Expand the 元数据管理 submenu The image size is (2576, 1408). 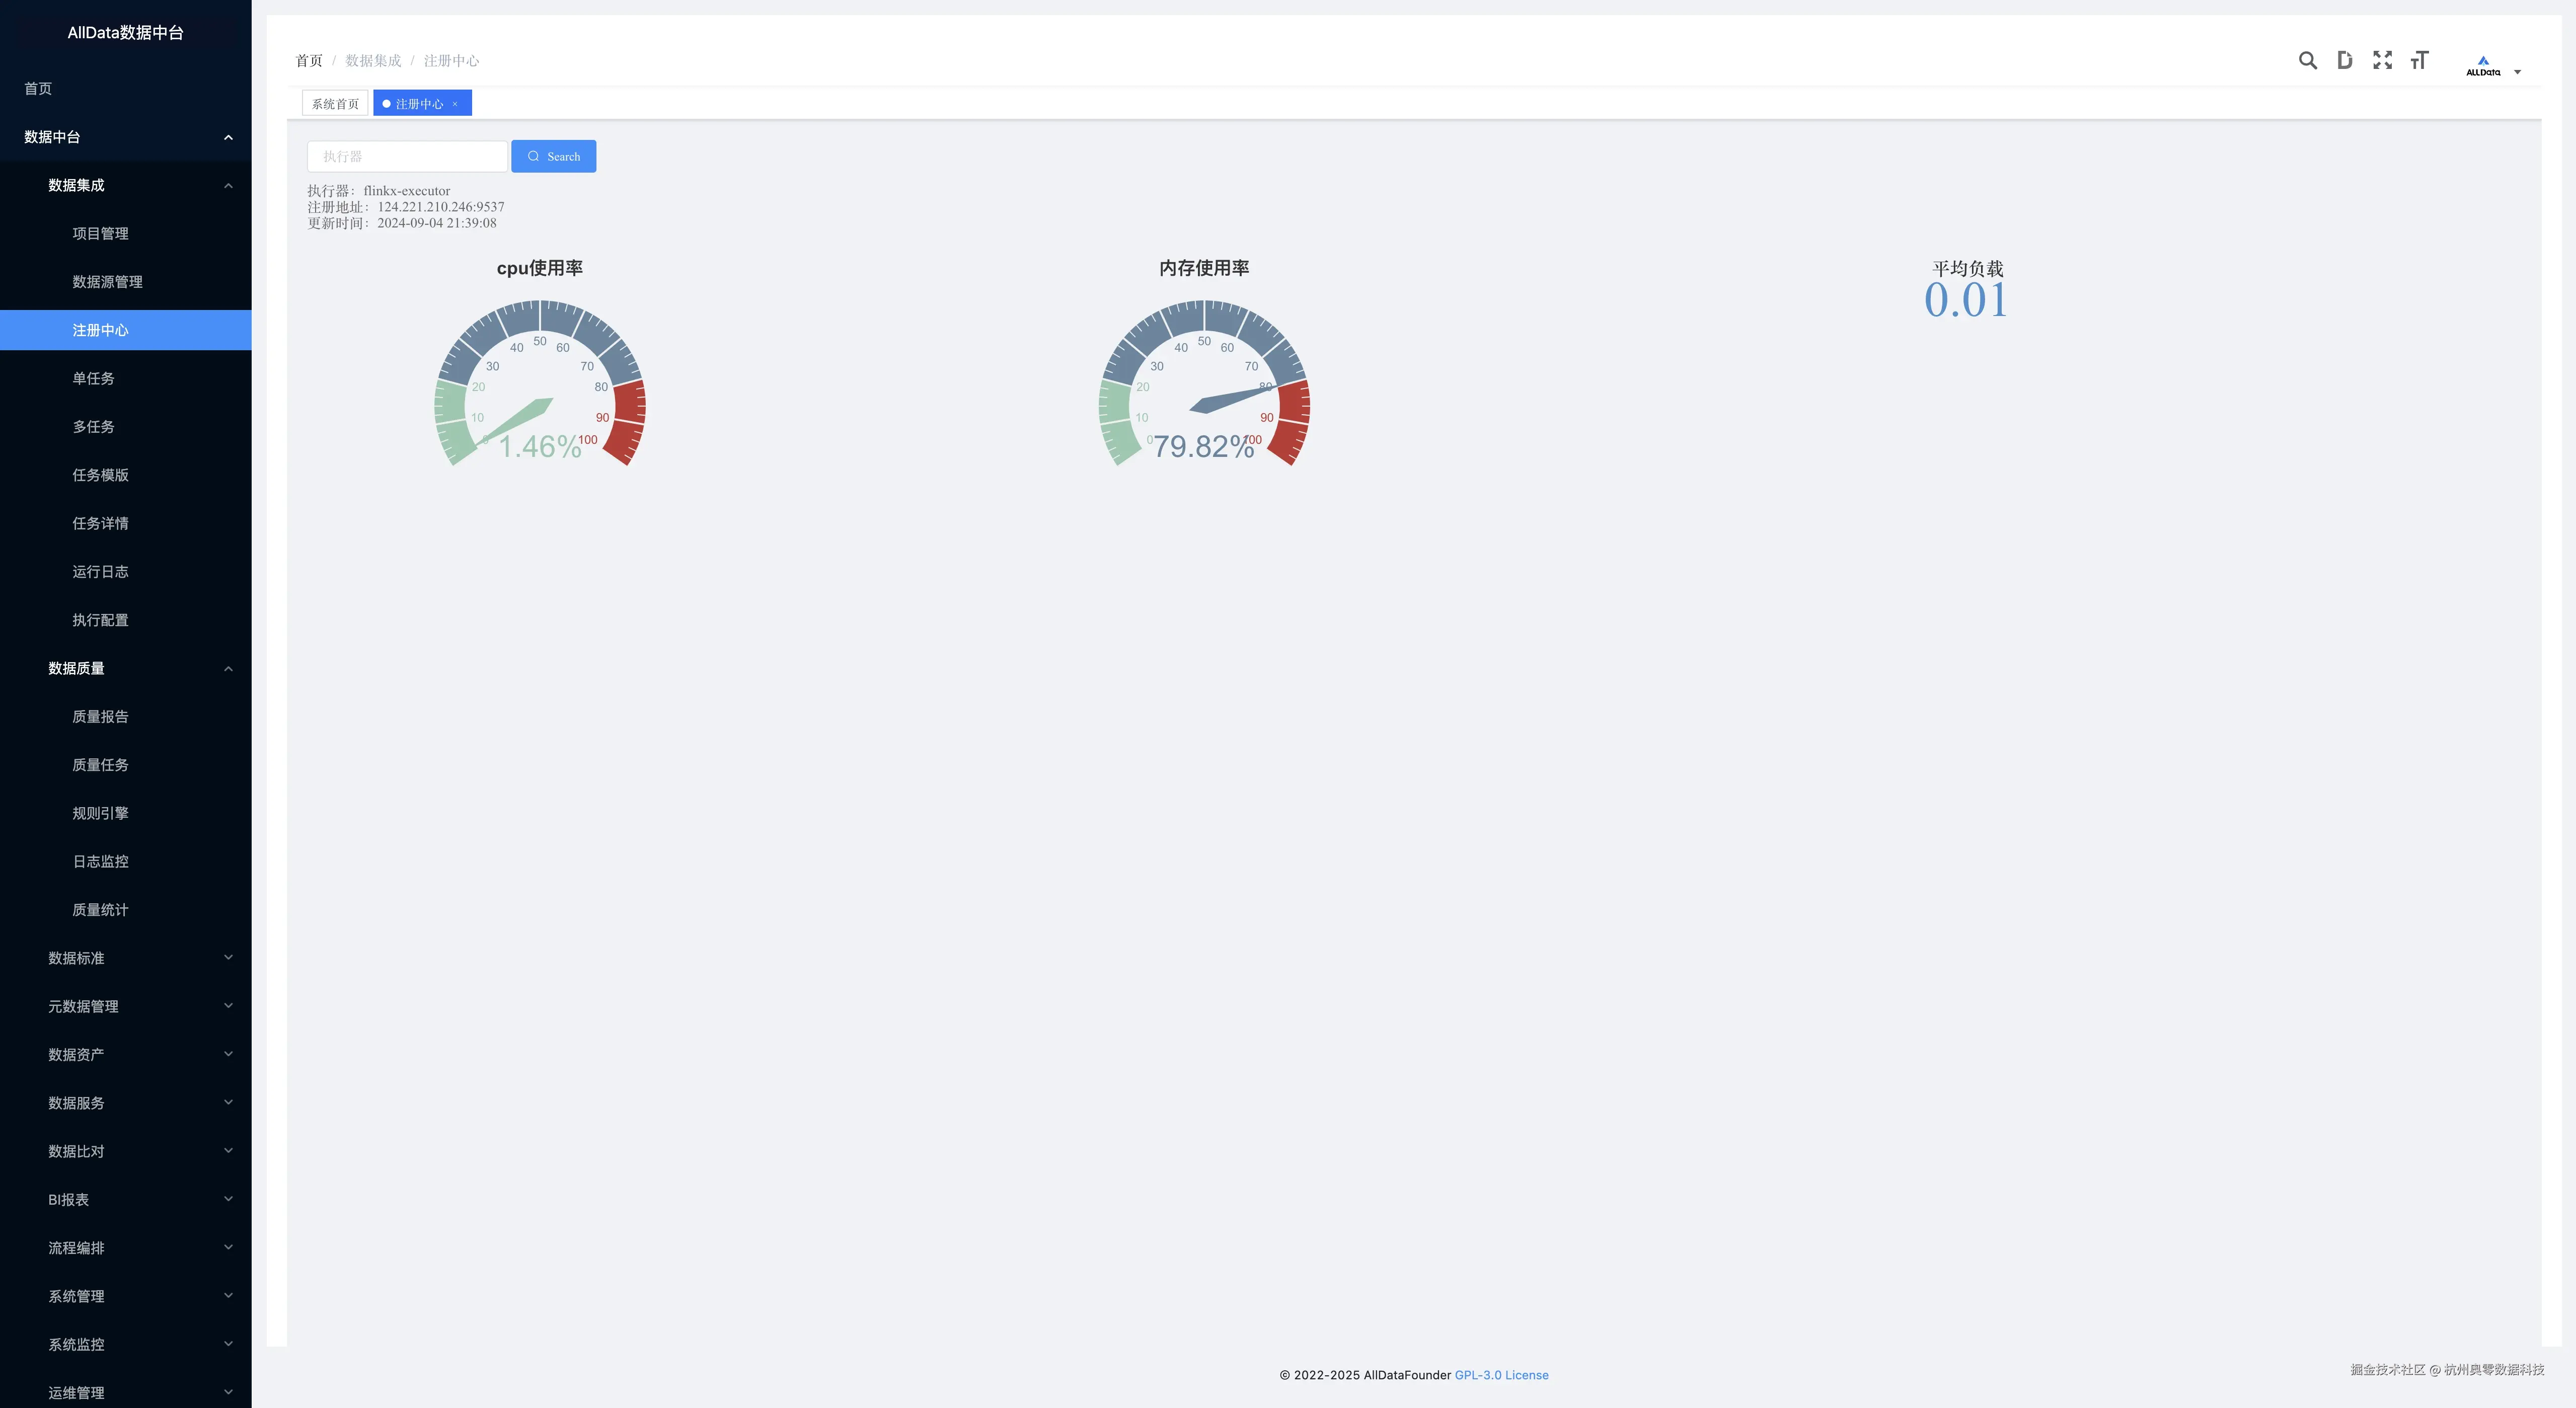pyautogui.click(x=138, y=1006)
